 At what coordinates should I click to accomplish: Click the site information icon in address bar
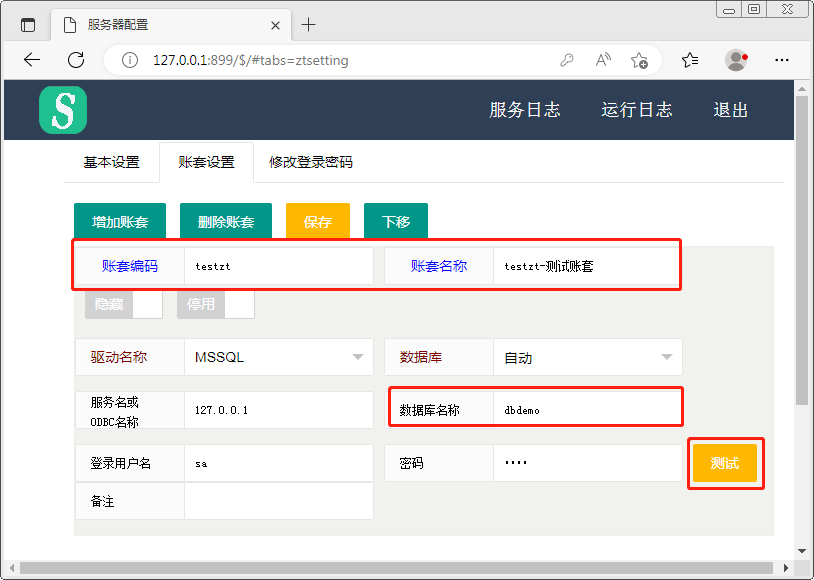(x=129, y=60)
